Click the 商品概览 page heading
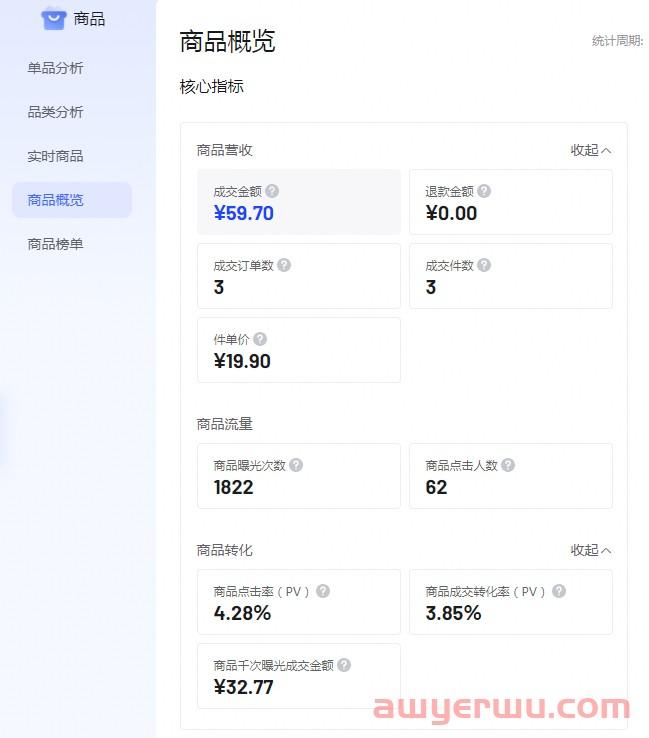 [x=227, y=41]
